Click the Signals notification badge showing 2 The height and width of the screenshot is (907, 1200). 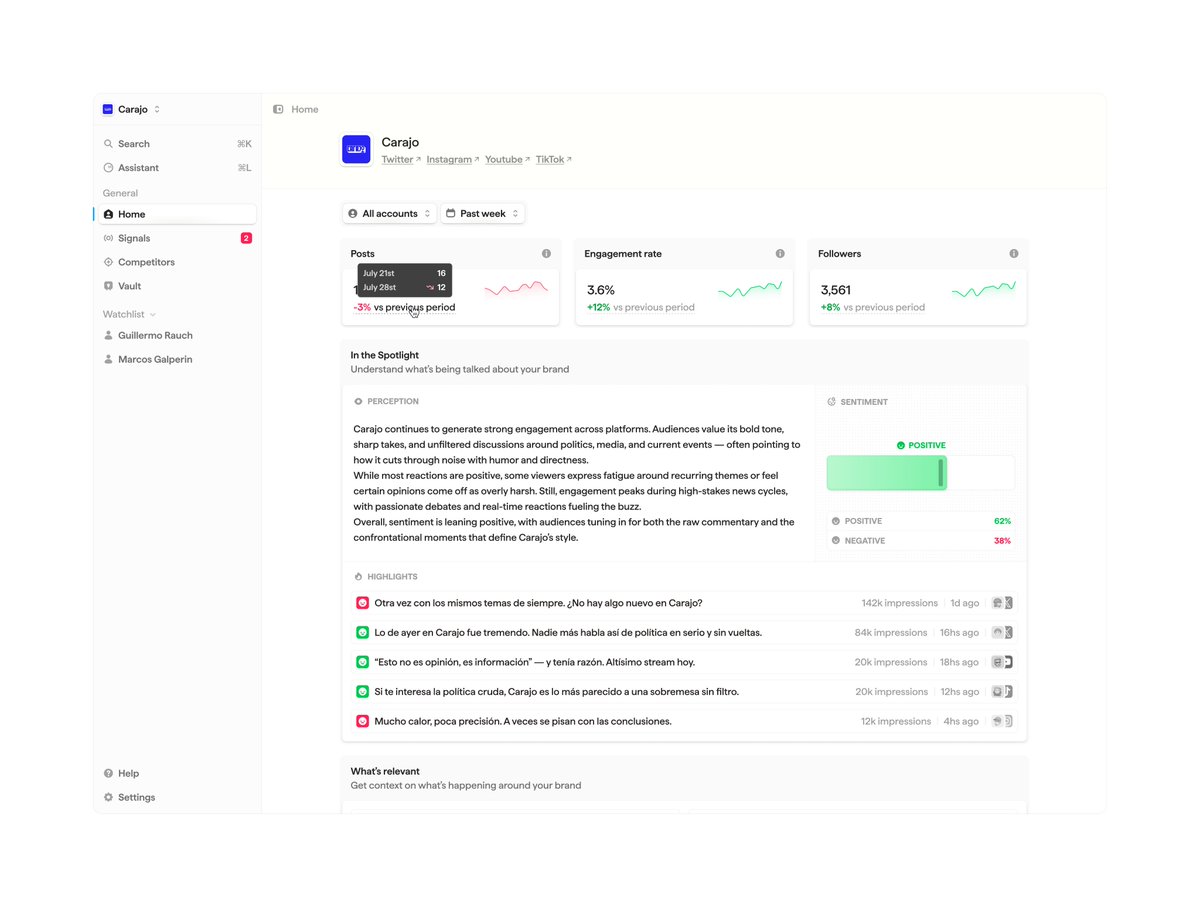246,238
